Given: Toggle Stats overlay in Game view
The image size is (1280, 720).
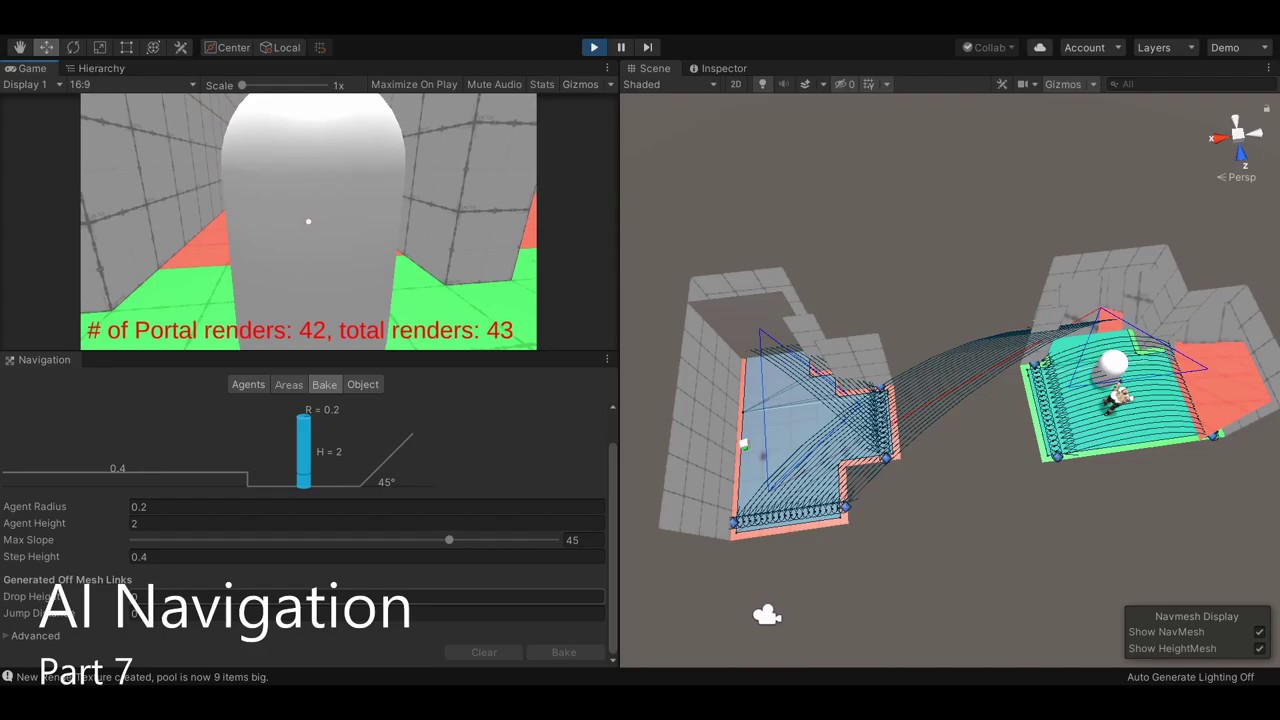Looking at the screenshot, I should (x=542, y=84).
